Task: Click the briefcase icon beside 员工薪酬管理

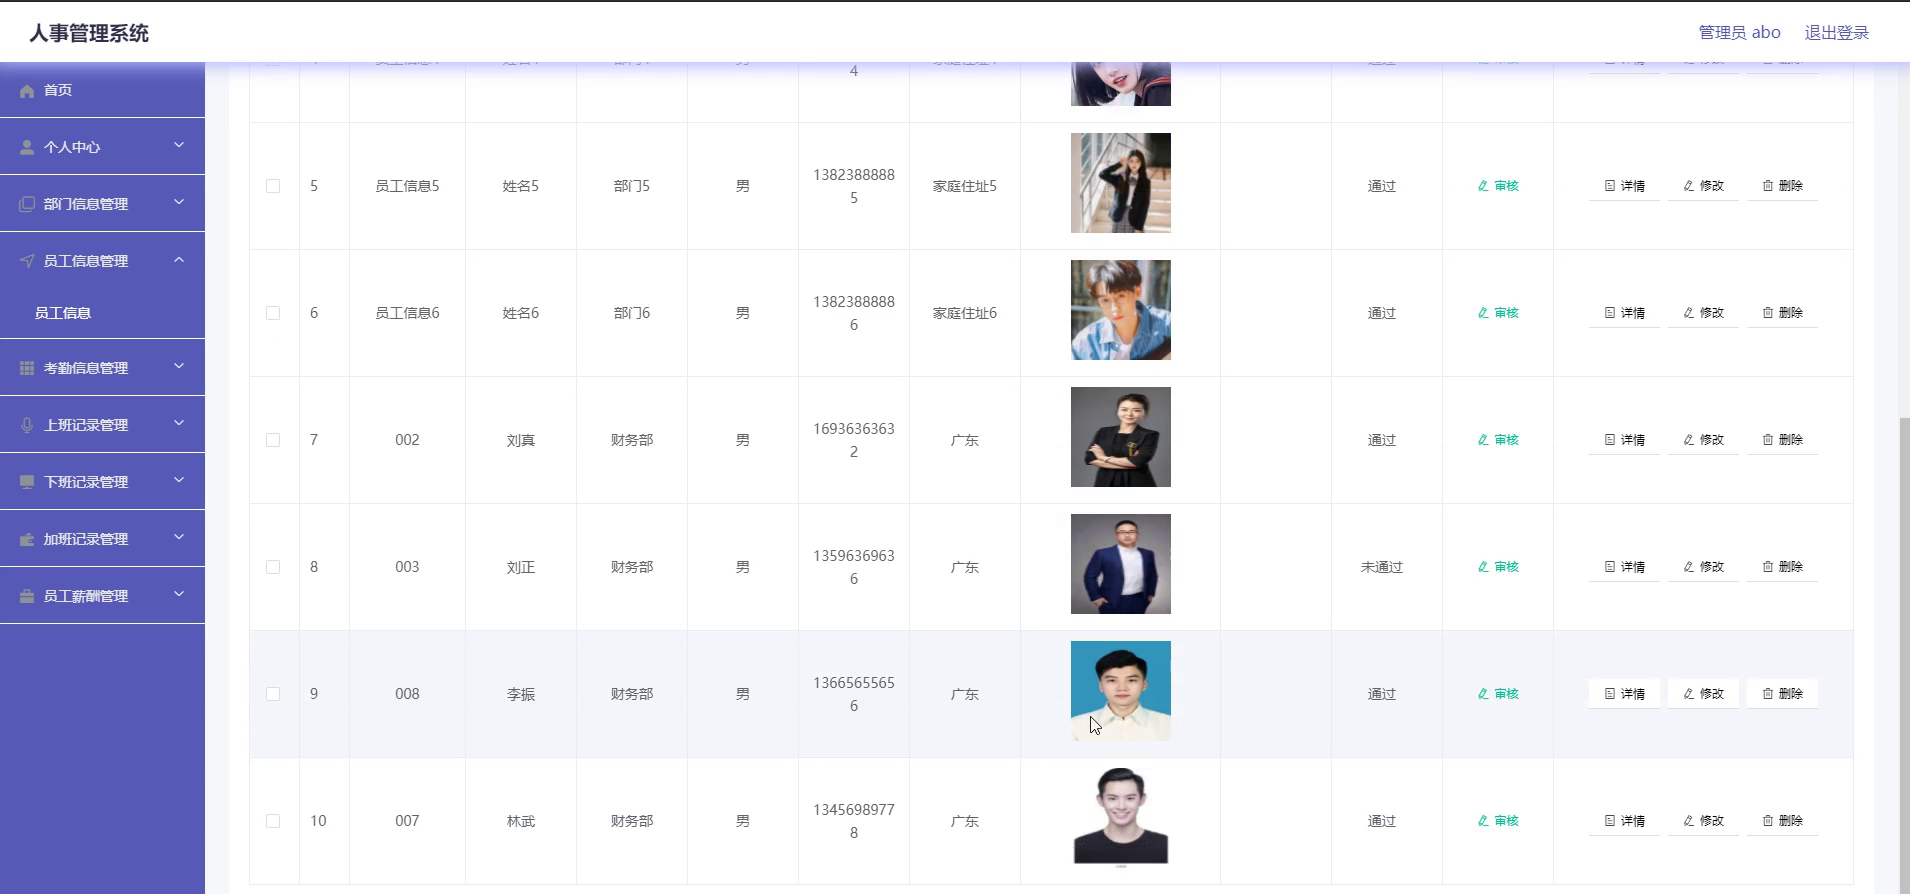Action: point(27,596)
